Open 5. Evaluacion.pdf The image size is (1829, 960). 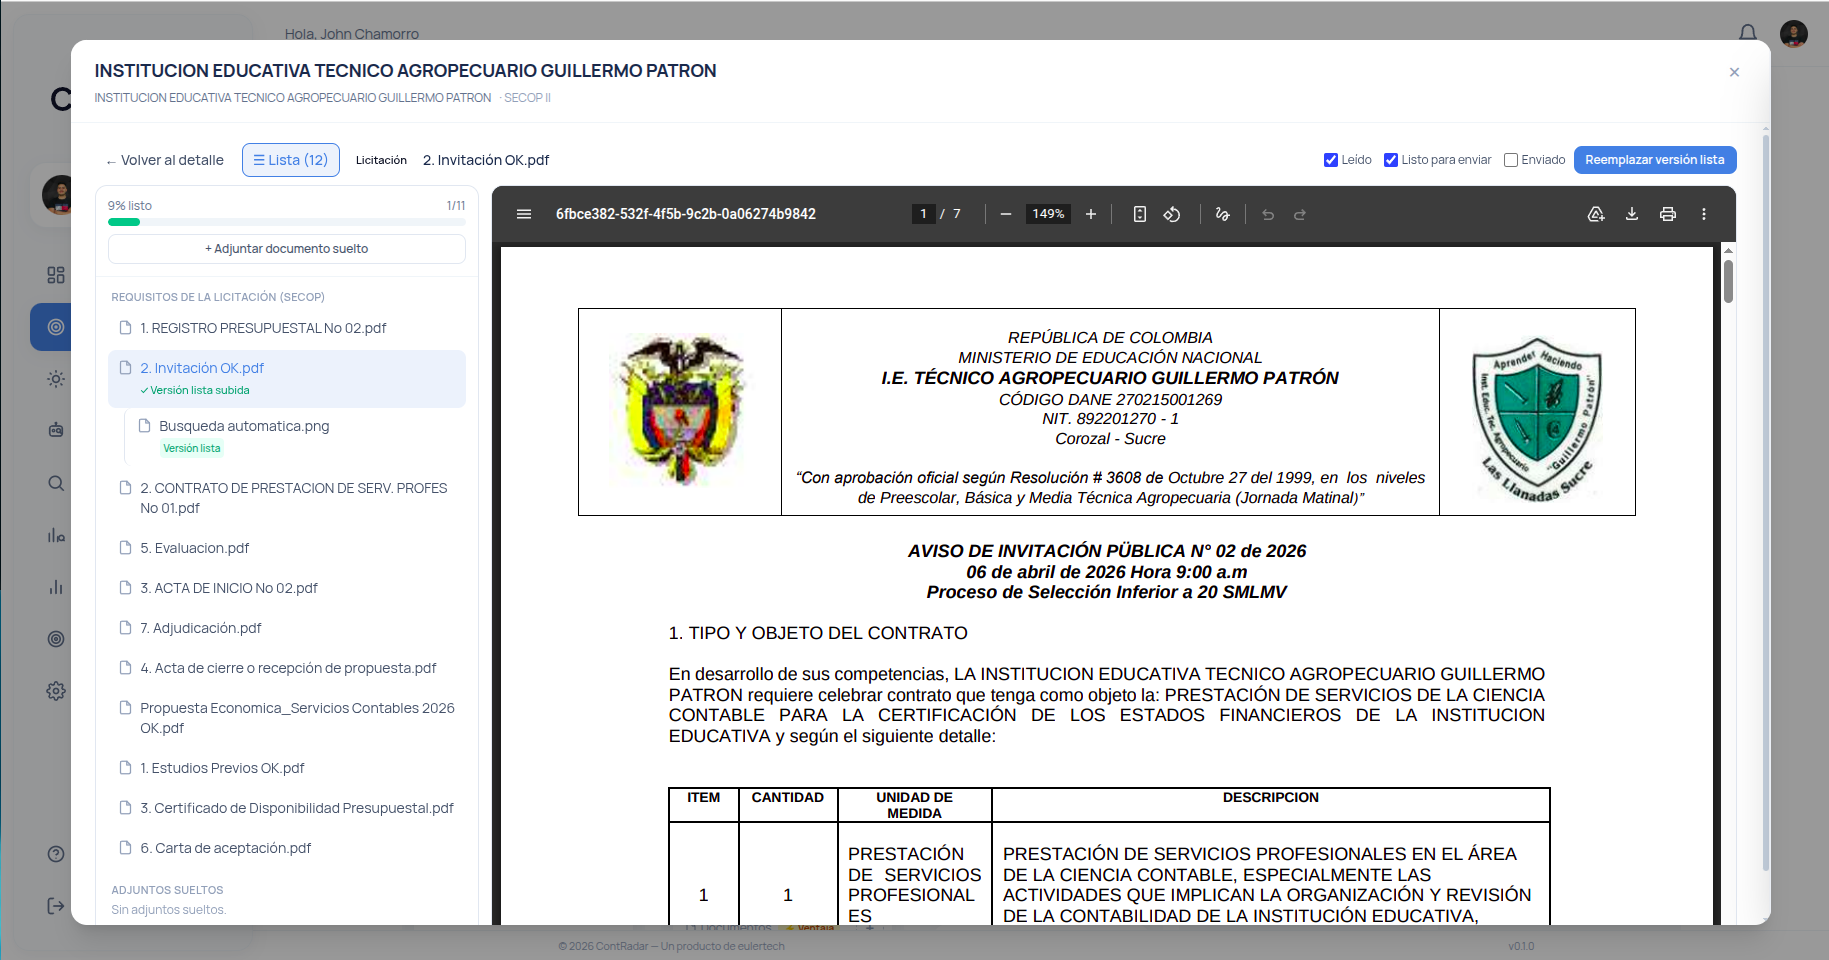coord(287,548)
